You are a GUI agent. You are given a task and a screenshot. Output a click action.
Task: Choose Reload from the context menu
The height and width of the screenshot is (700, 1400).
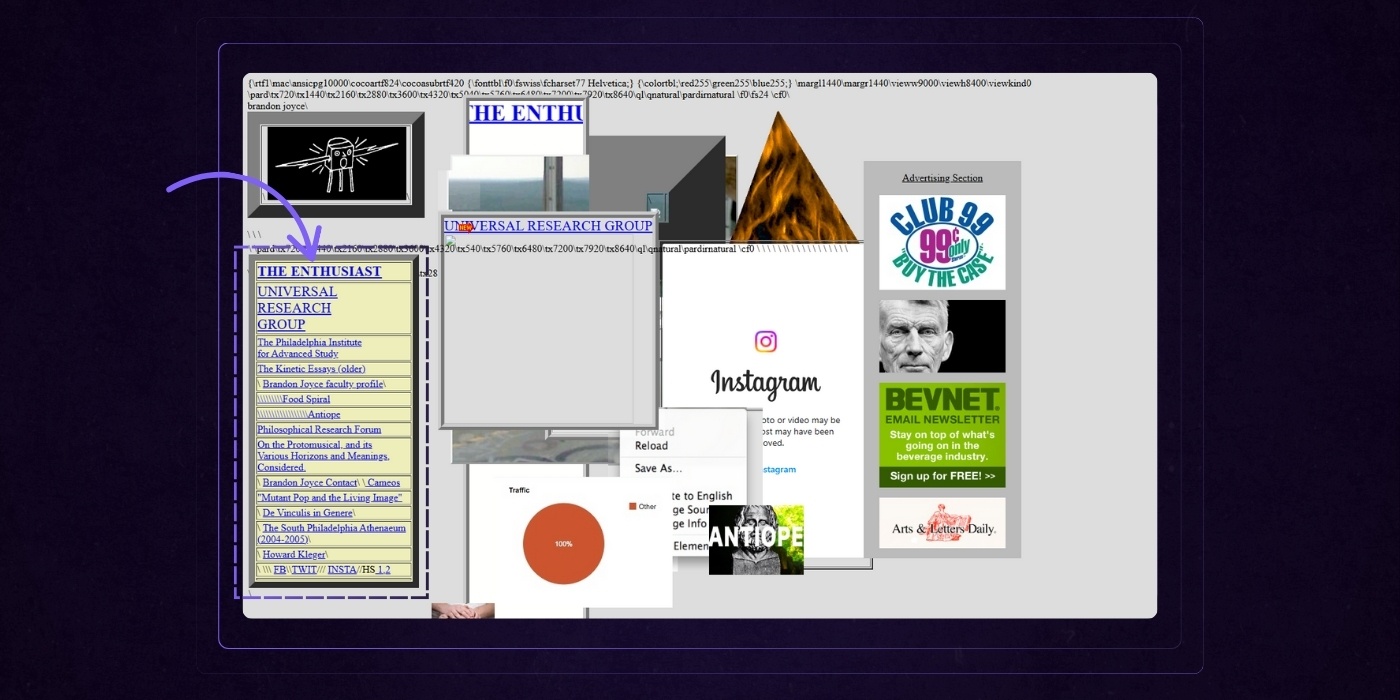coord(651,446)
